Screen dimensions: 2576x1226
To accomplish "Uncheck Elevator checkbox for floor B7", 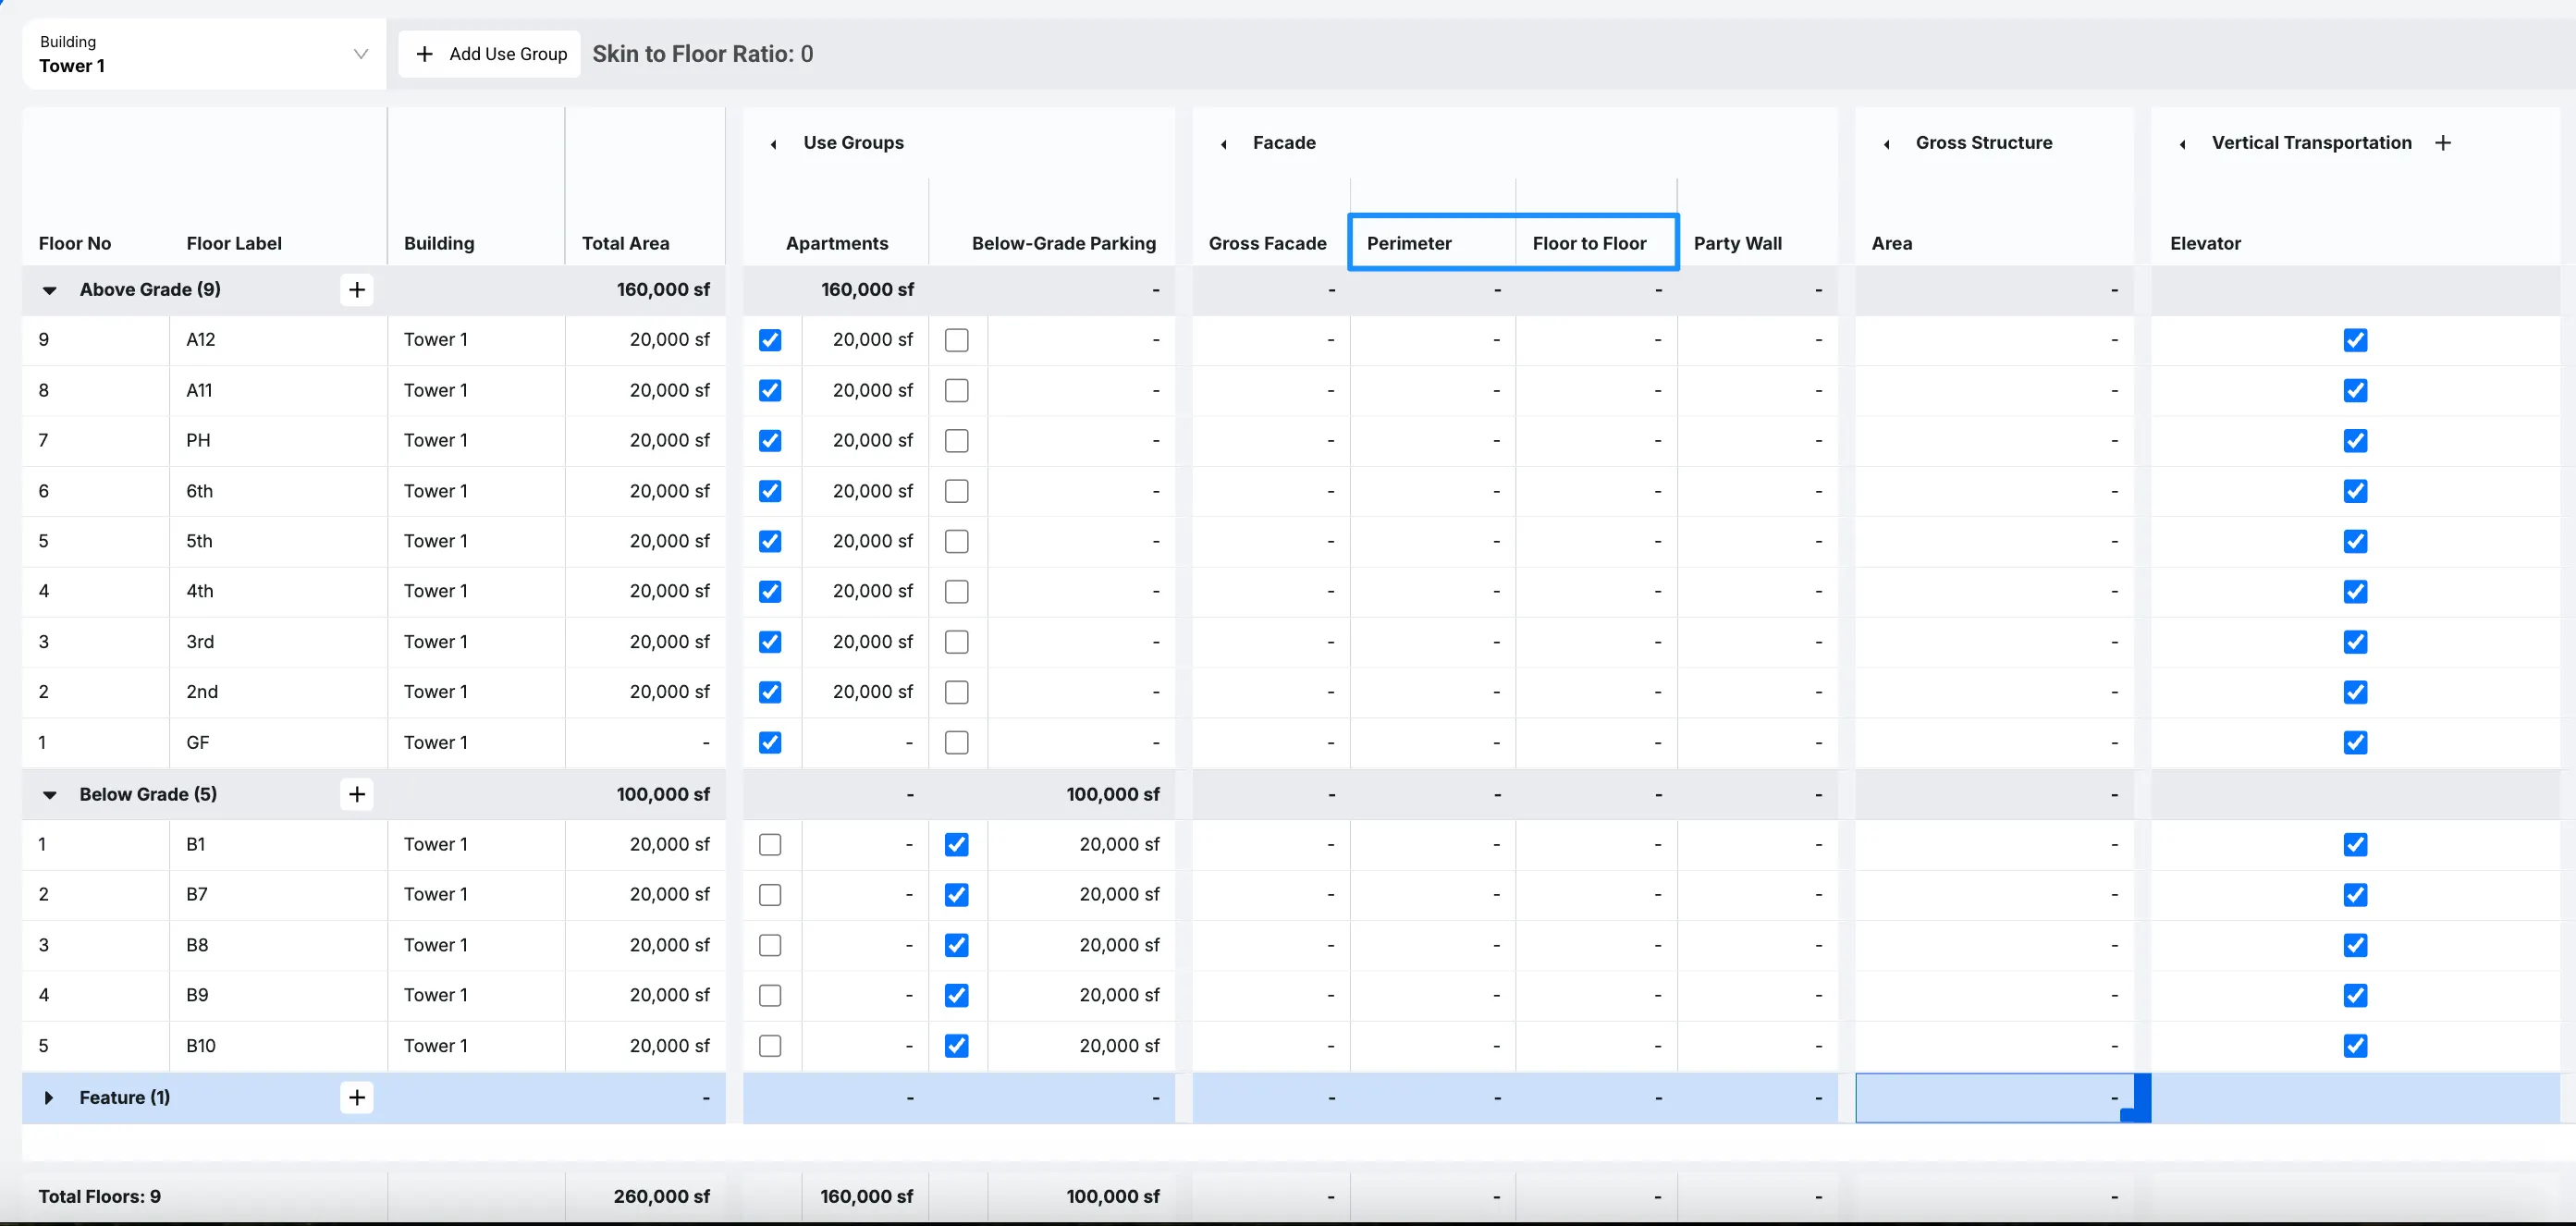I will pyautogui.click(x=2355, y=894).
